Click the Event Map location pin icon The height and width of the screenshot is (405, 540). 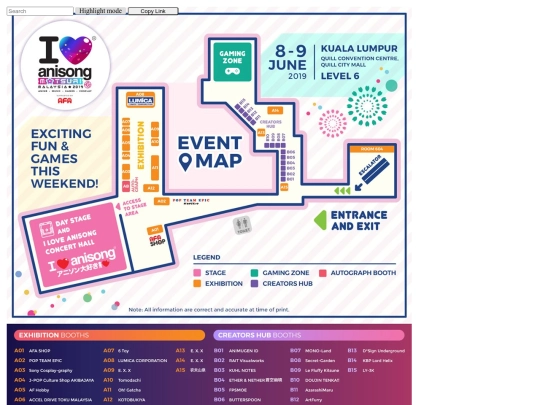tap(185, 162)
